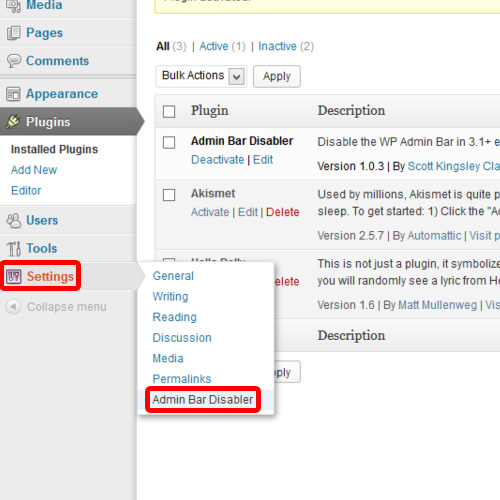Filter plugins by Inactive

[x=277, y=46]
